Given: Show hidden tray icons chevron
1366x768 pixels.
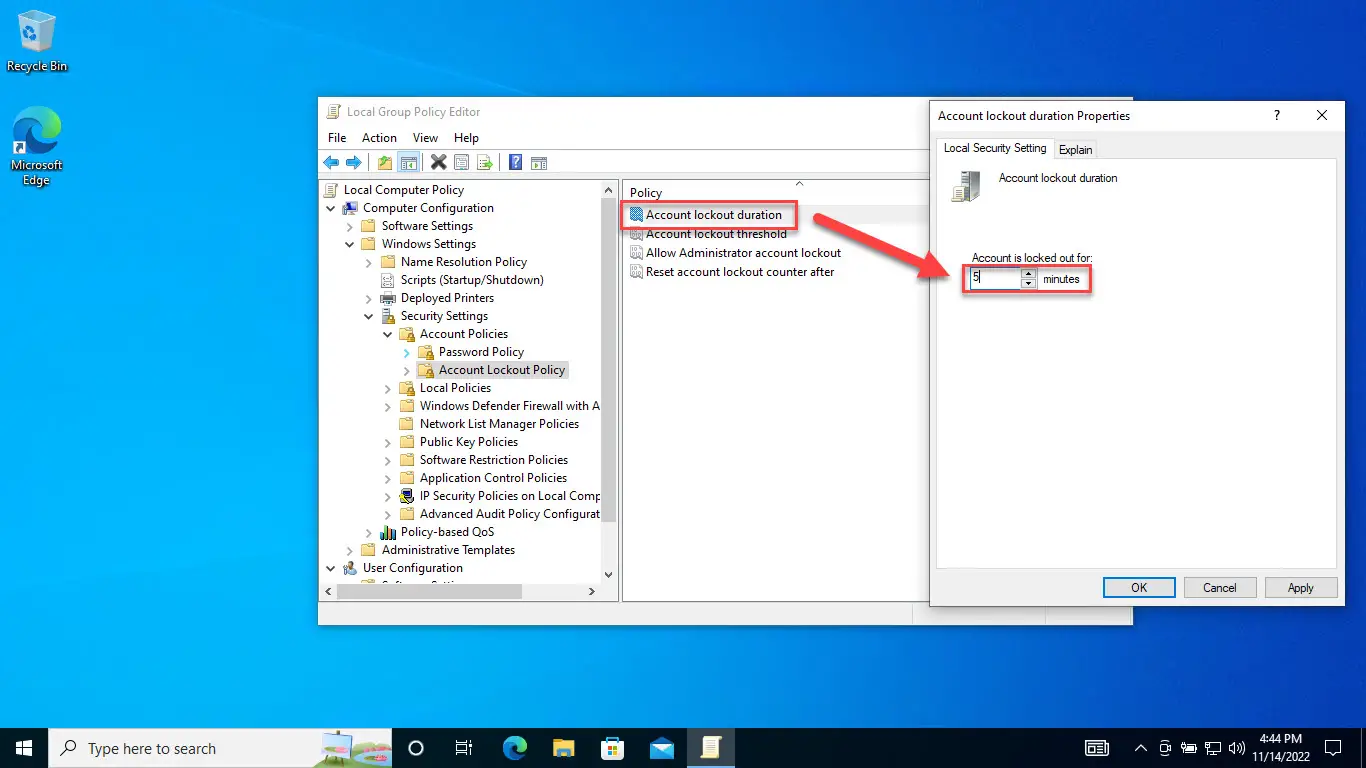Looking at the screenshot, I should click(x=1141, y=748).
